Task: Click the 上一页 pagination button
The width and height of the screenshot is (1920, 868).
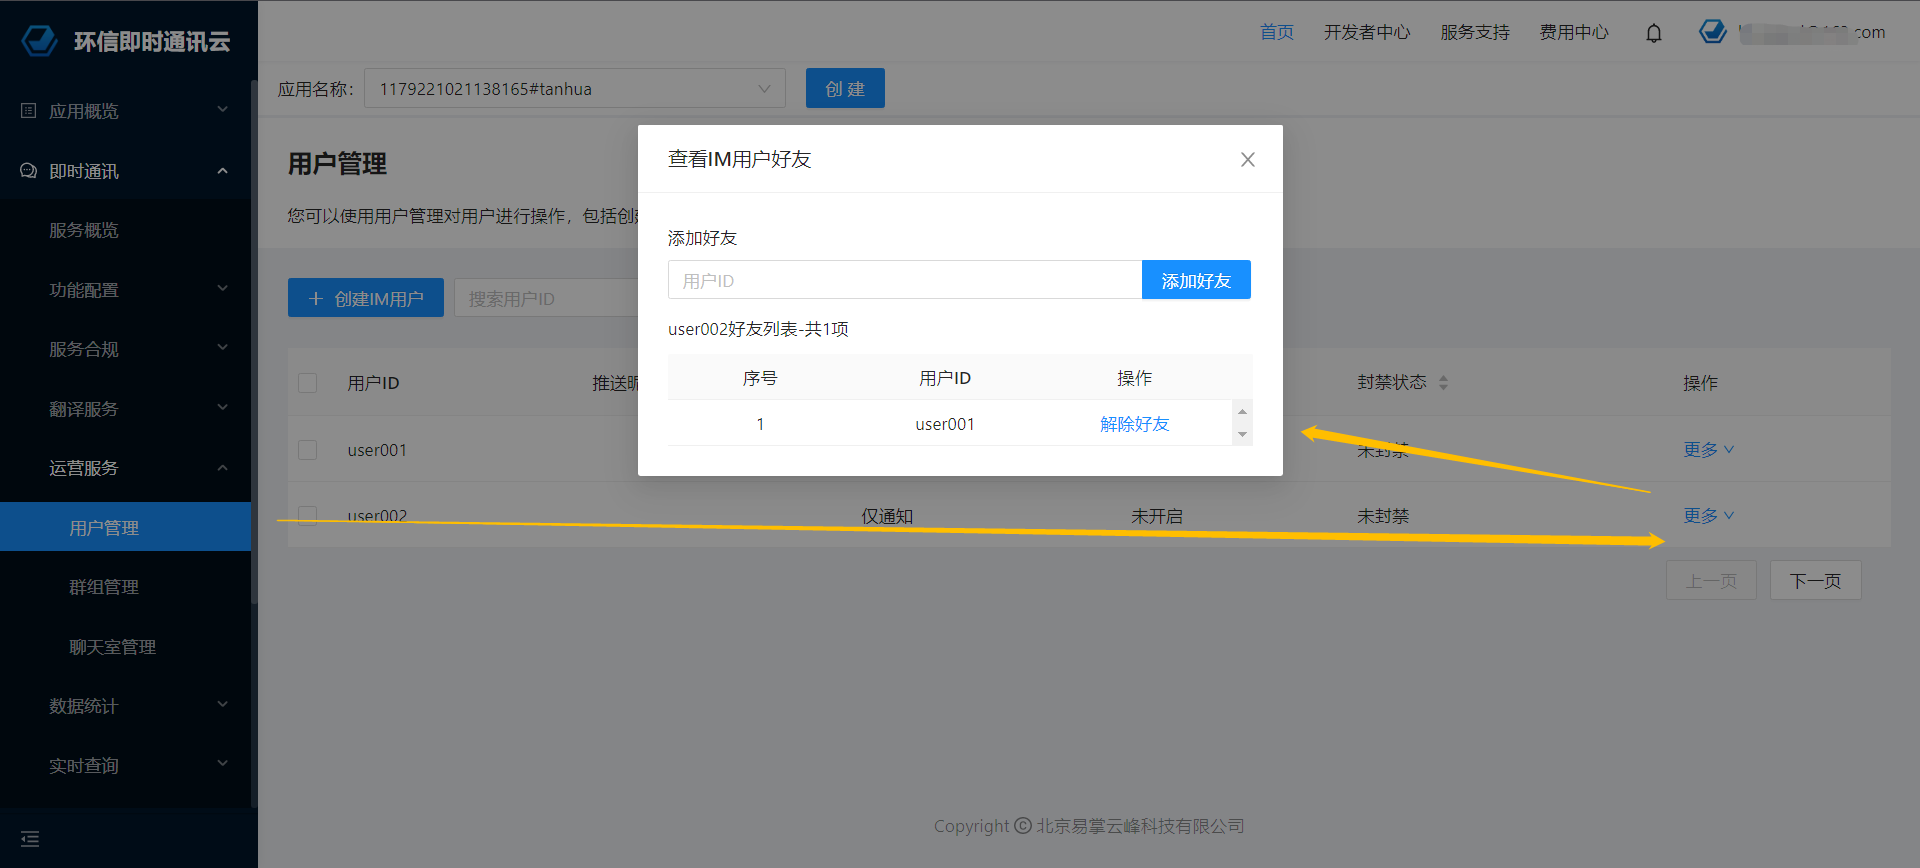Action: tap(1711, 580)
